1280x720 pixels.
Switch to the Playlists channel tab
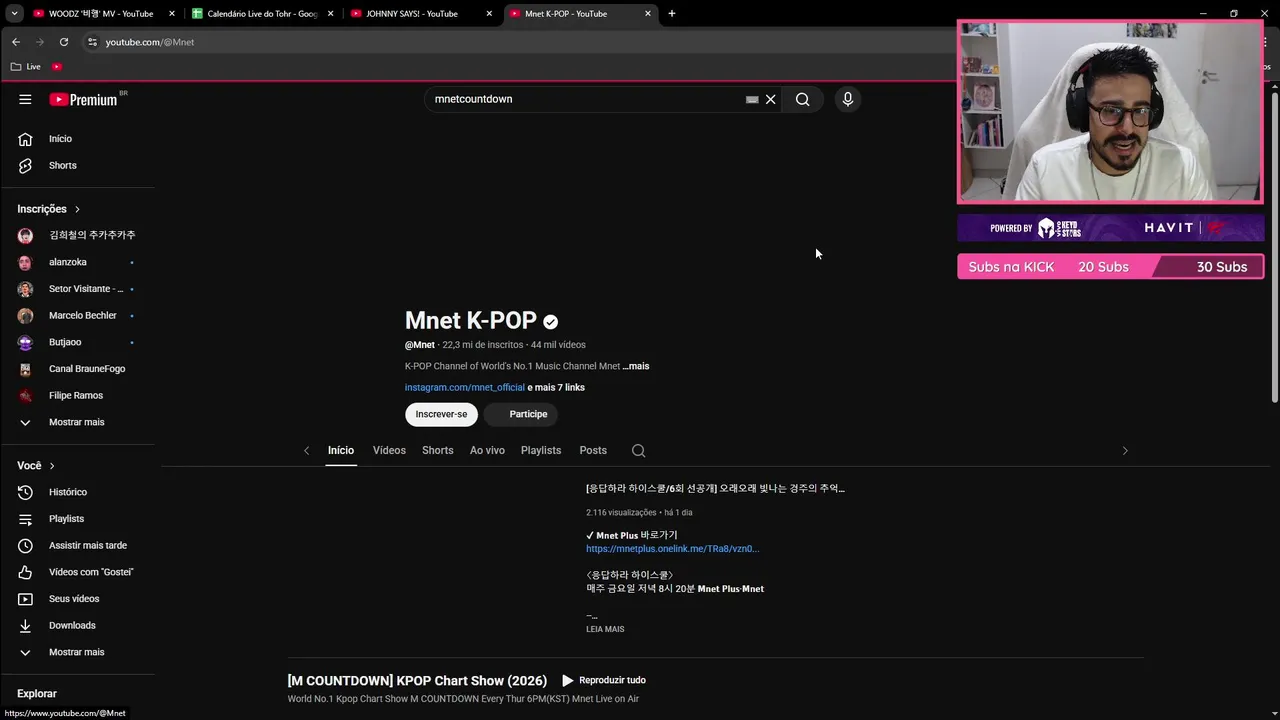541,451
